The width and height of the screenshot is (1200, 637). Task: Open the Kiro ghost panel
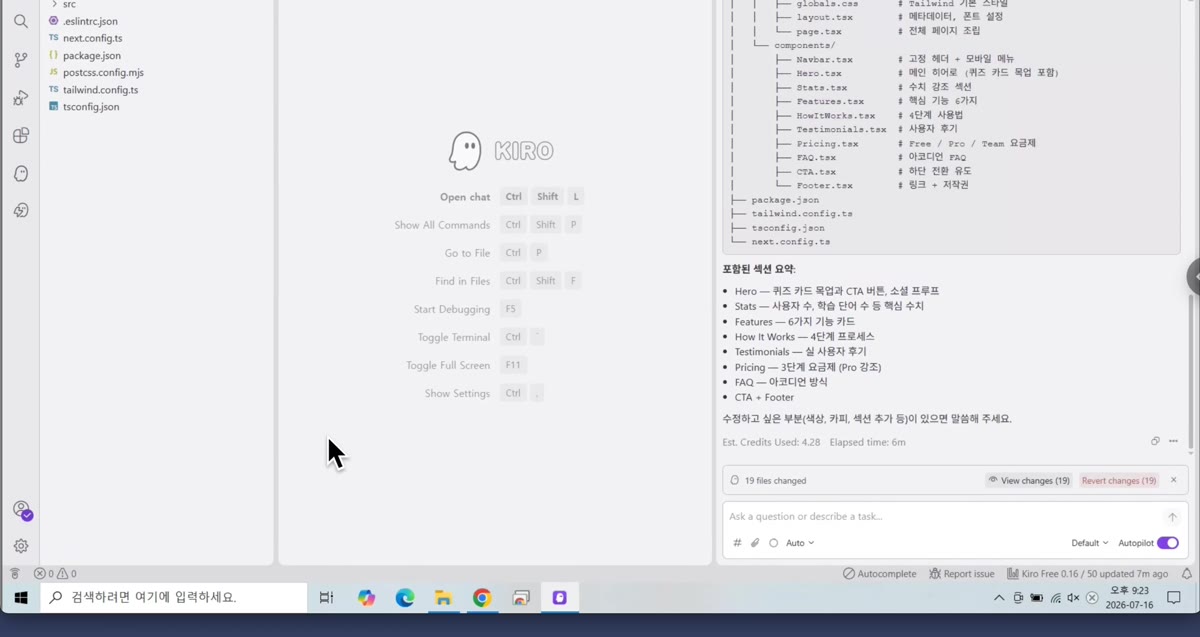(x=21, y=174)
